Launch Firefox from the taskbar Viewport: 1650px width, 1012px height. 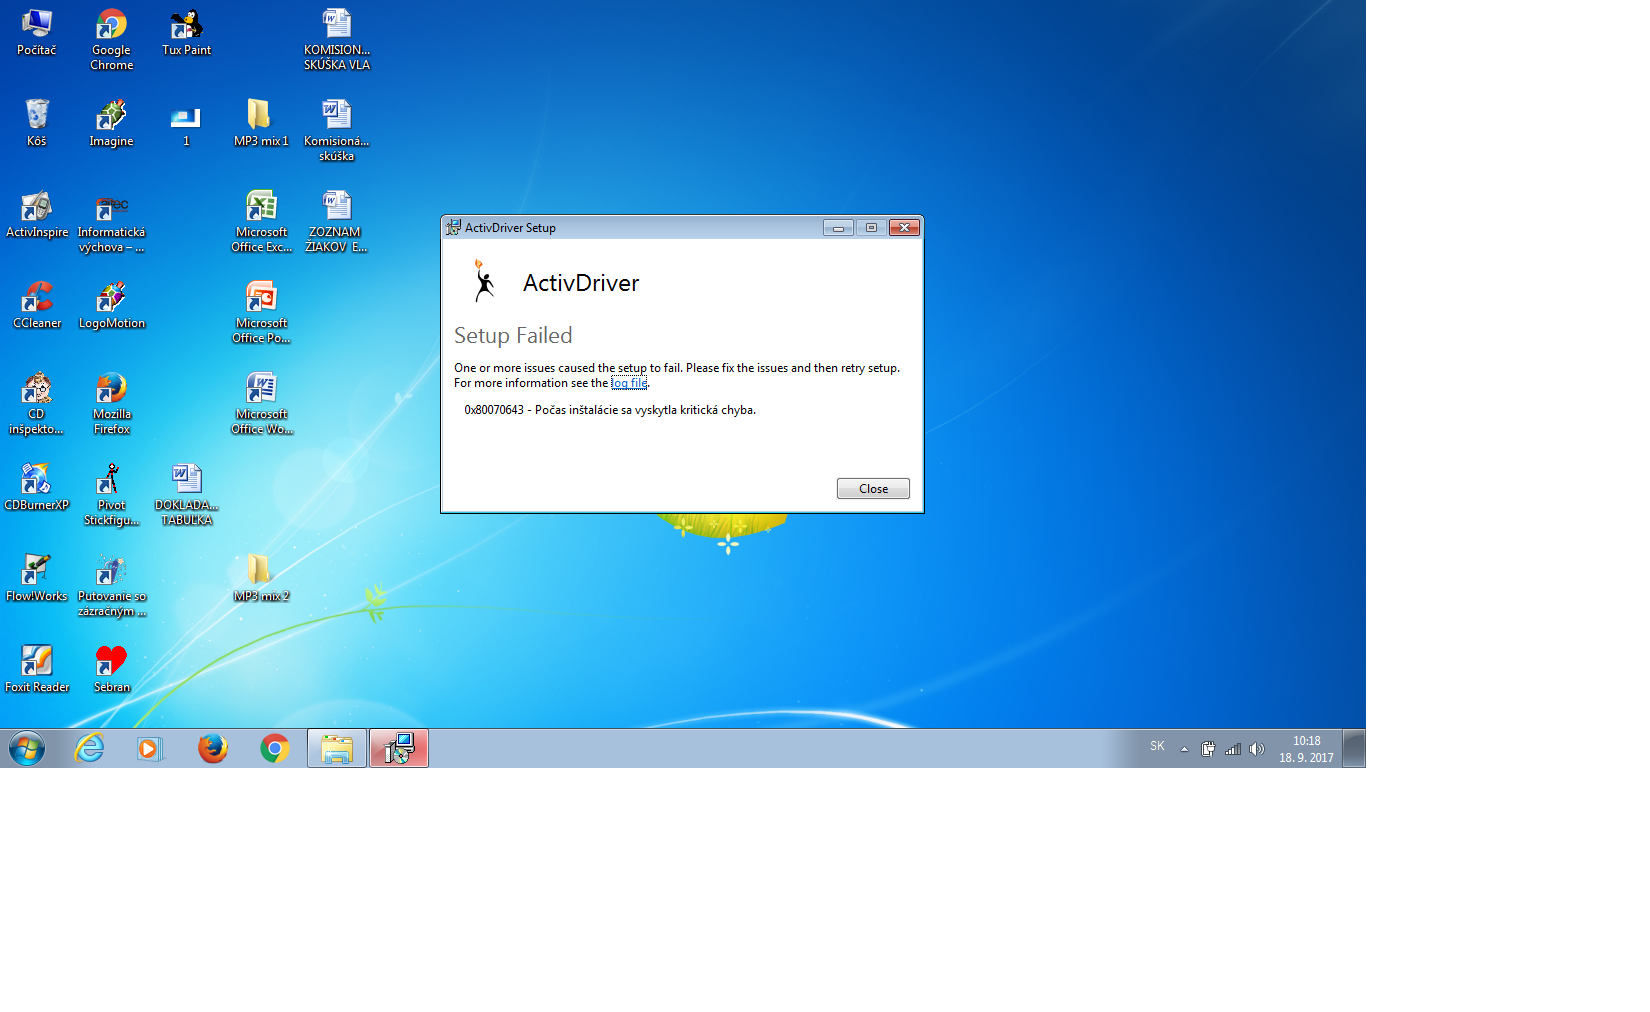click(x=212, y=748)
